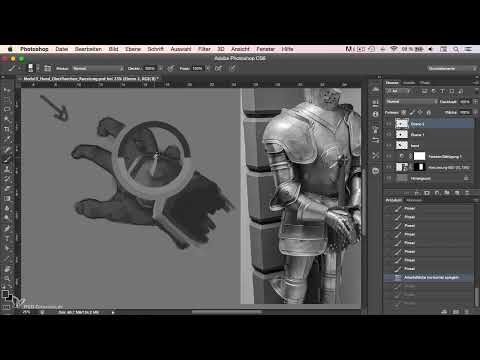Toggle Quick Mask mode
Screen dimensions: 480x360
coord(6,307)
